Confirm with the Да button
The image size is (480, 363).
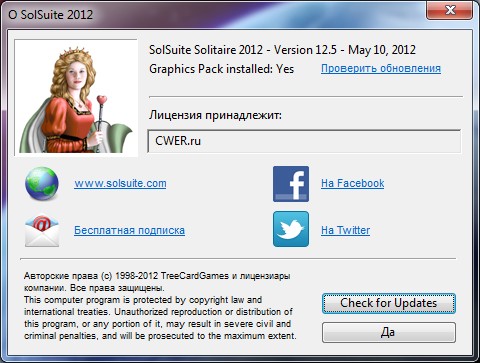(x=388, y=332)
